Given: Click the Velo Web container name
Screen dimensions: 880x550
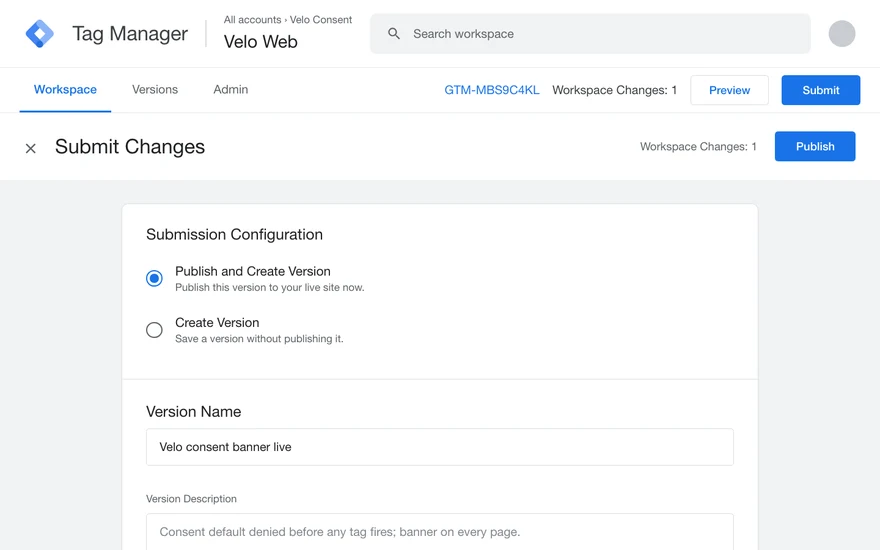Looking at the screenshot, I should [260, 42].
